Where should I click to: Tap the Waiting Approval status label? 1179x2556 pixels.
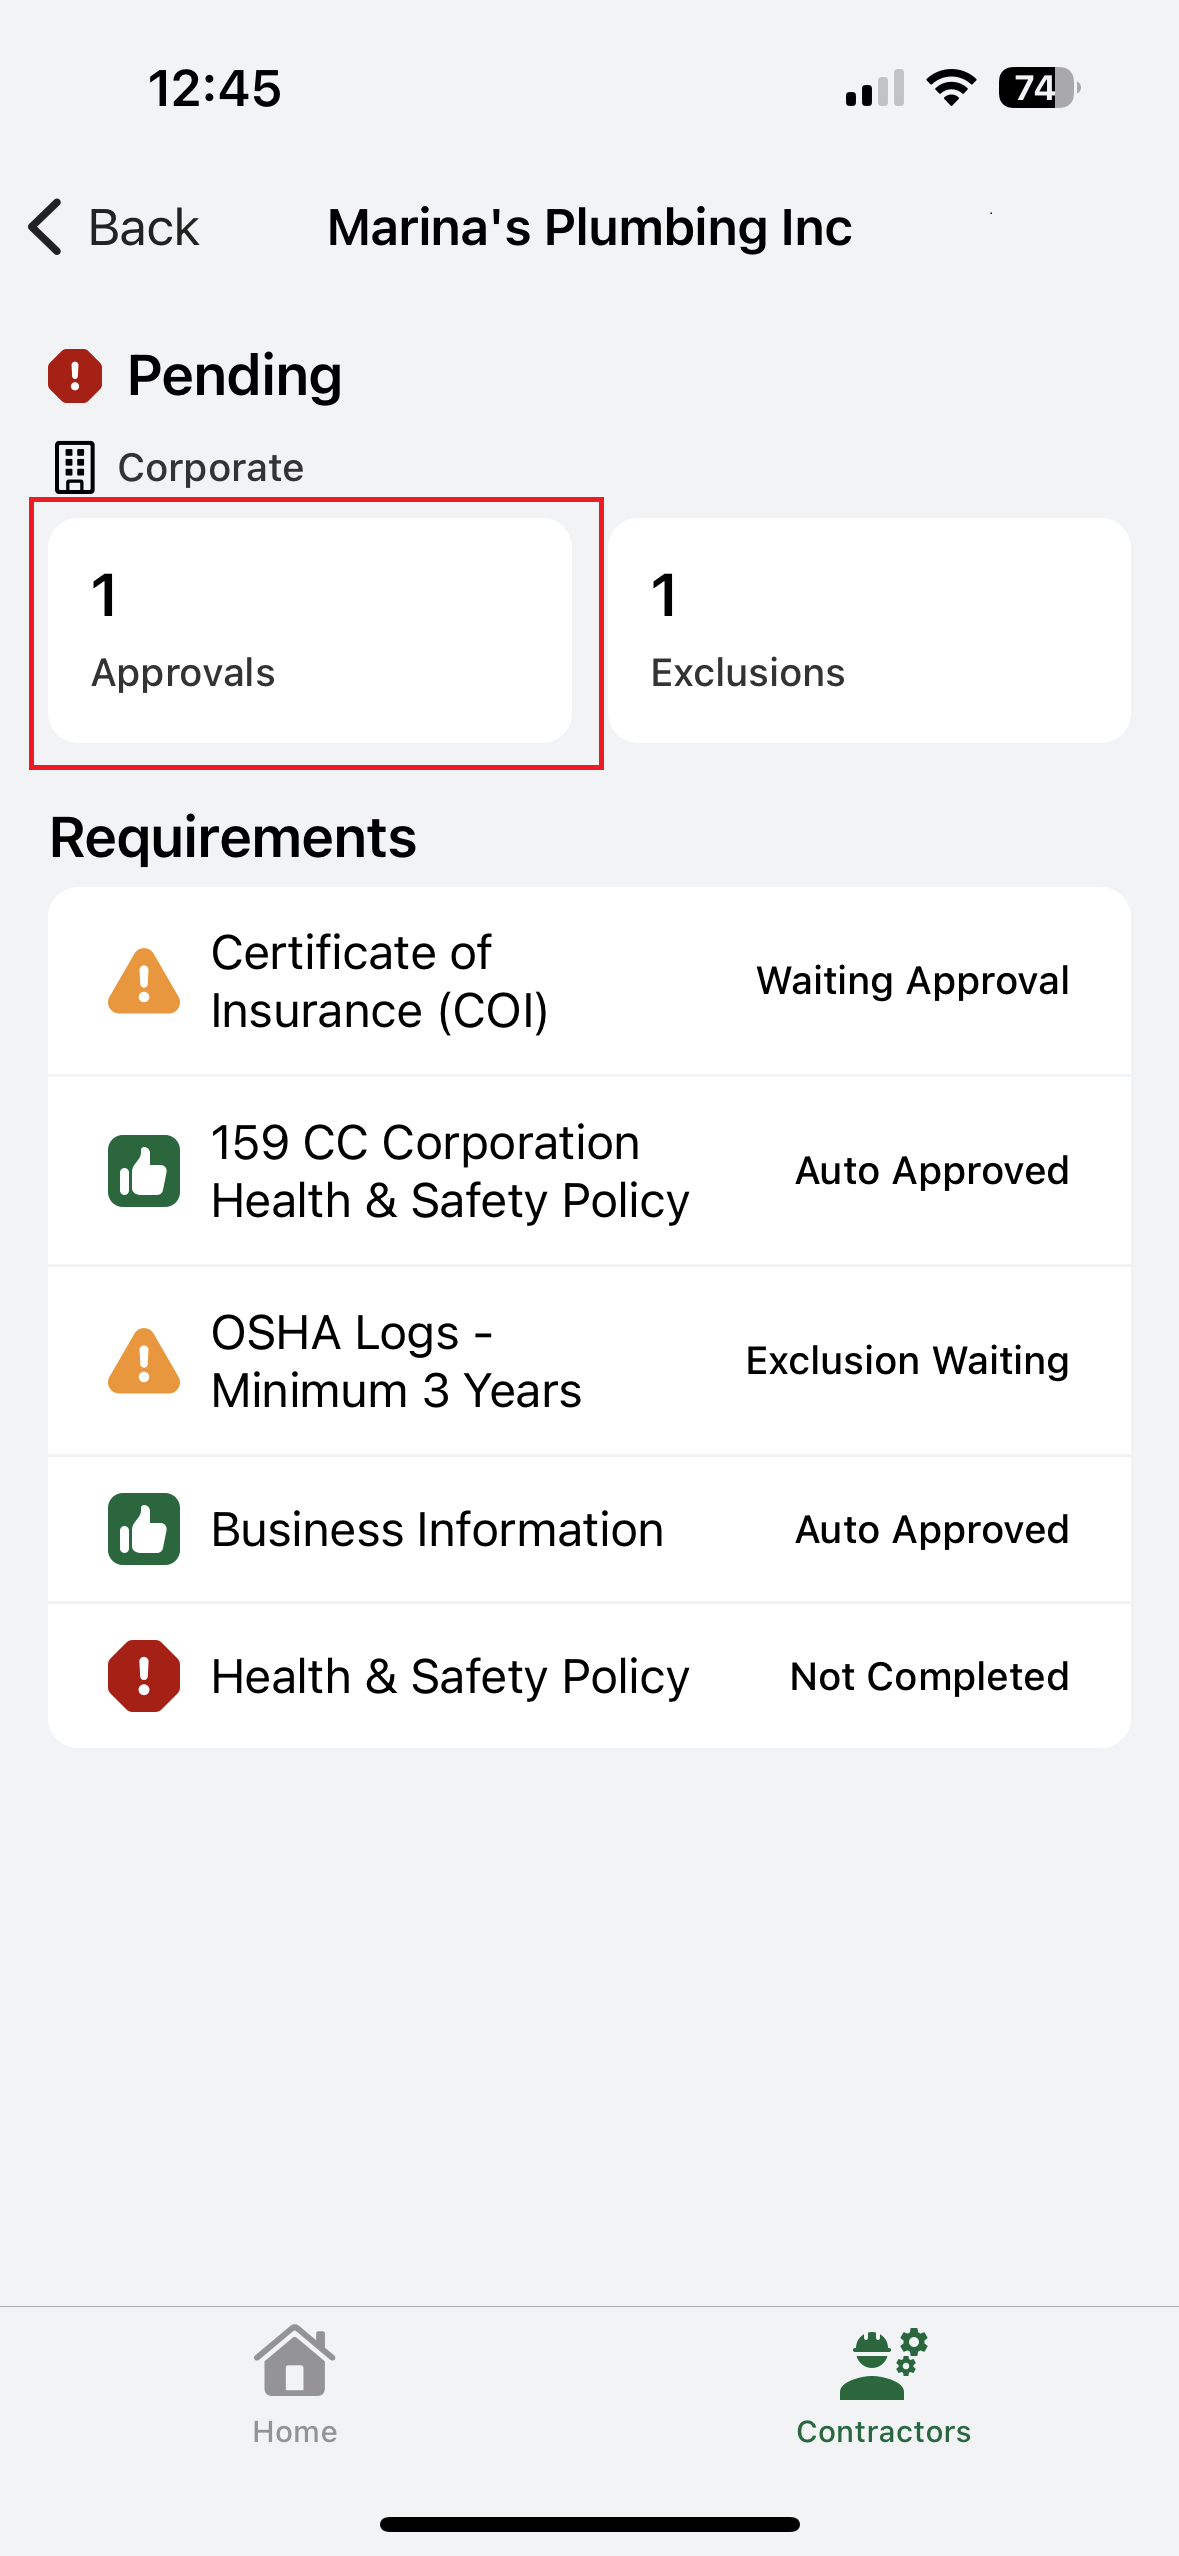pos(912,981)
